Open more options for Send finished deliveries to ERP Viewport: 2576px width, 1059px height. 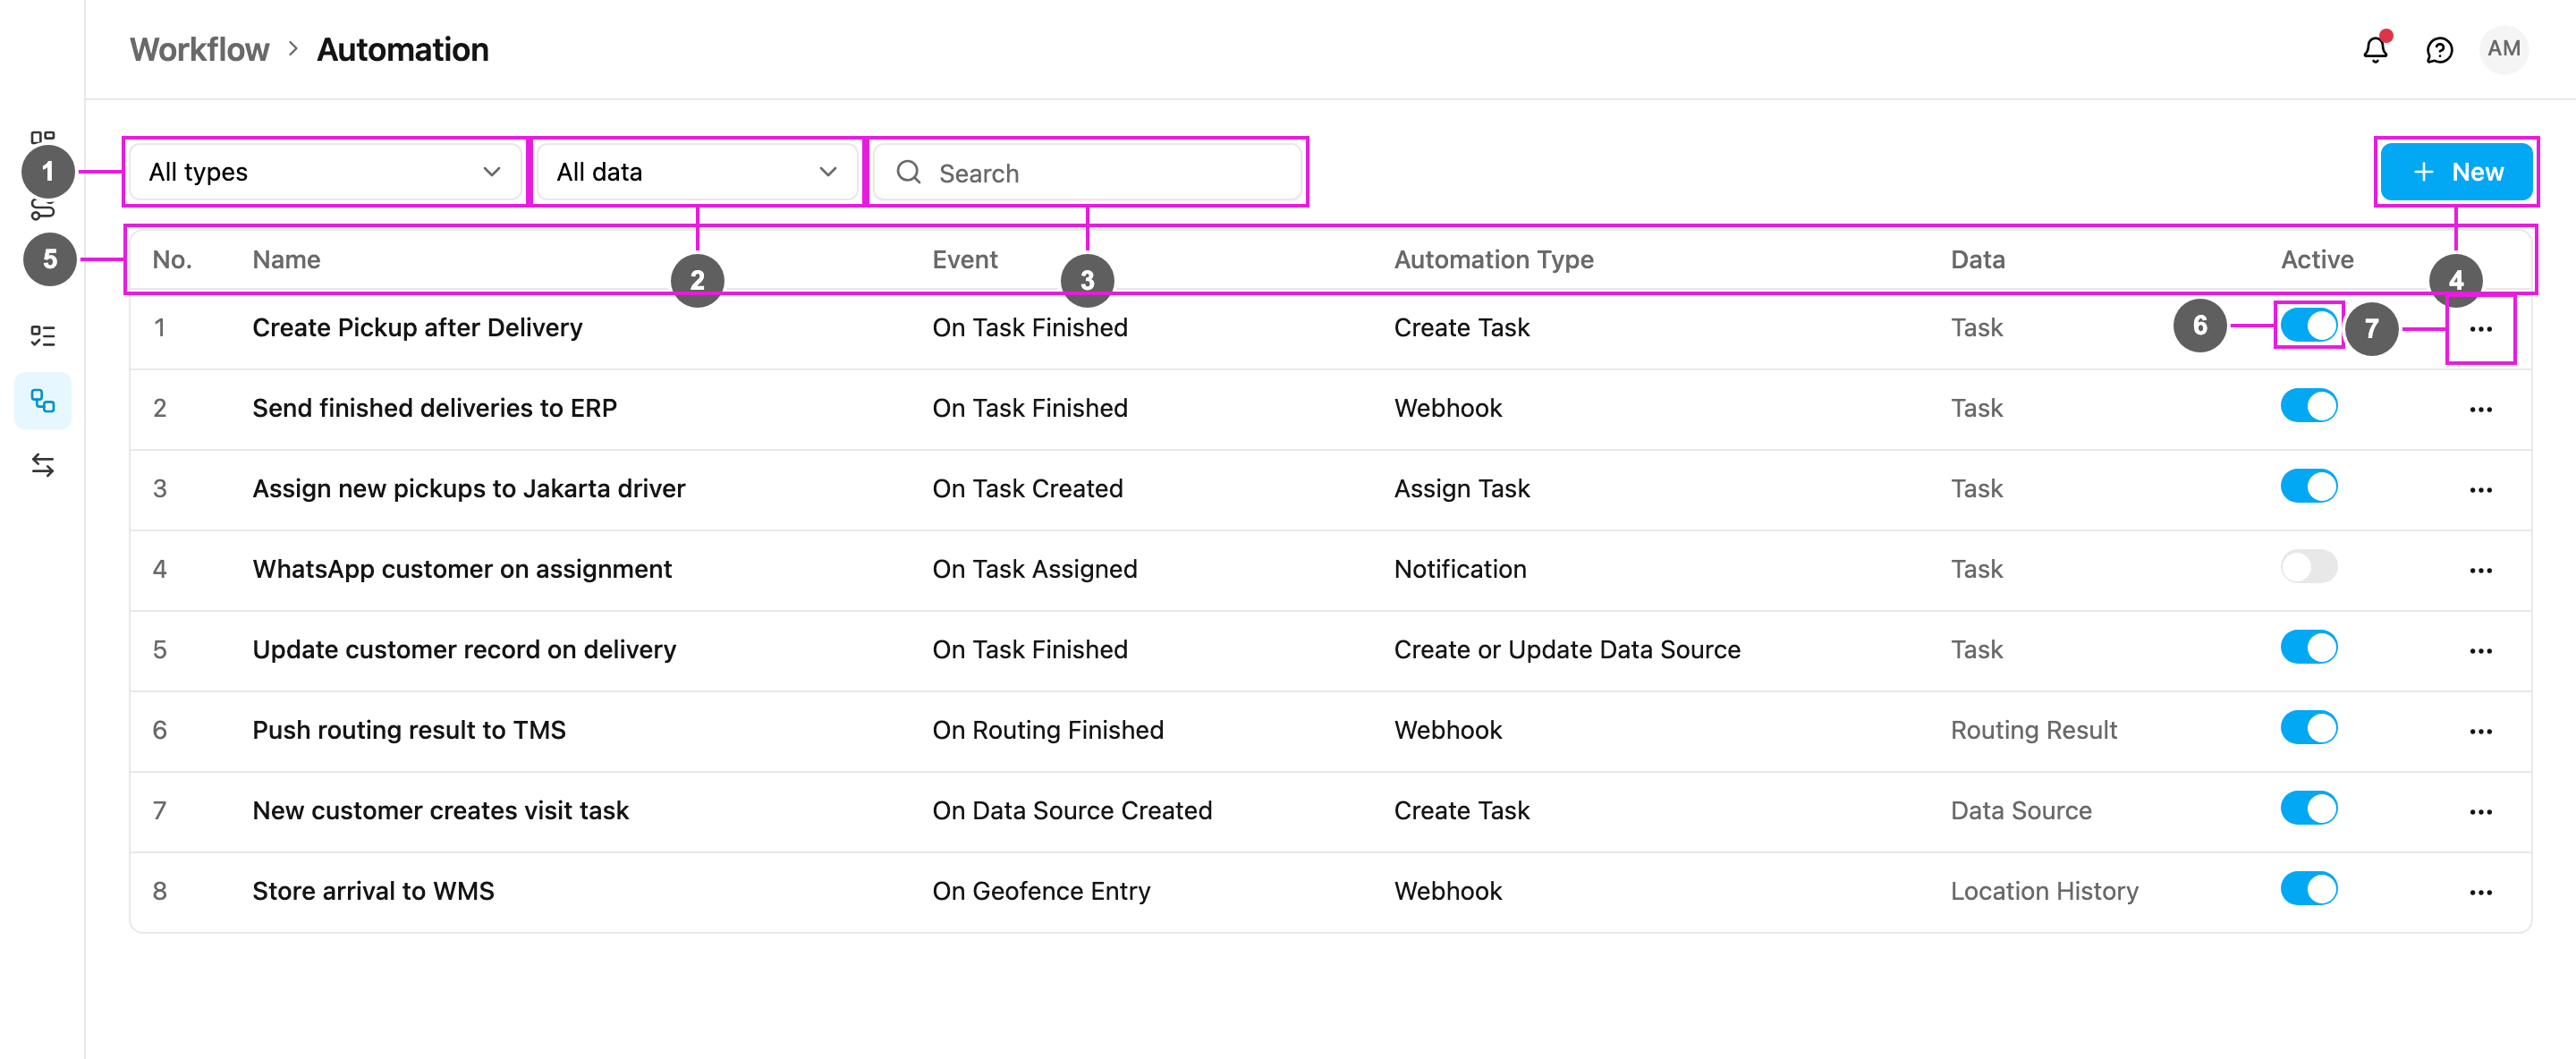click(2480, 409)
